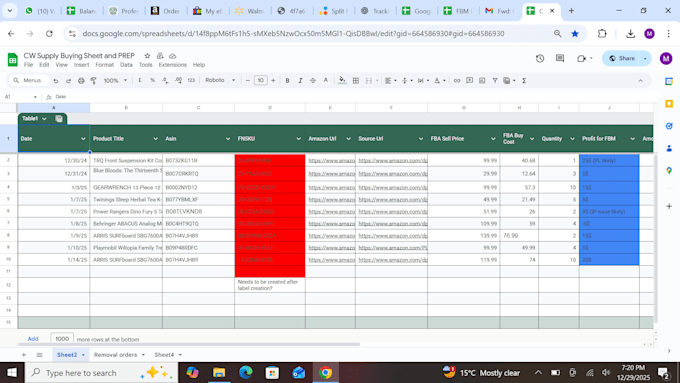Viewport: 680px width, 383px height.
Task: Format the cell as percent
Action: coord(152,80)
